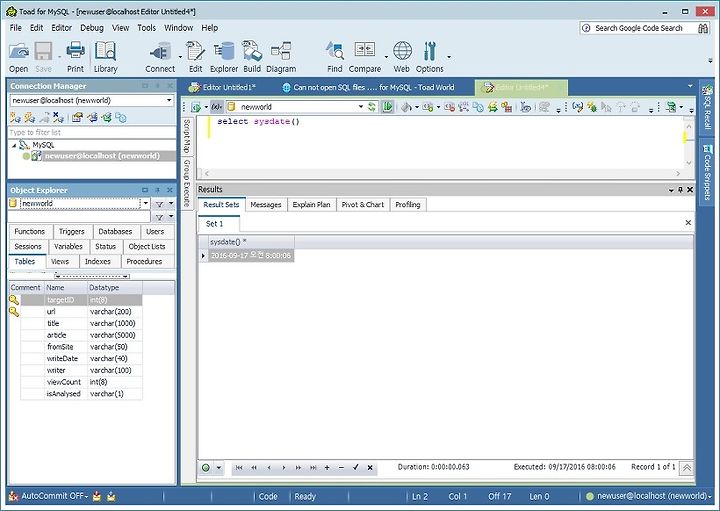
Task: Open the Results panel options dropdown
Action: pyautogui.click(x=671, y=190)
